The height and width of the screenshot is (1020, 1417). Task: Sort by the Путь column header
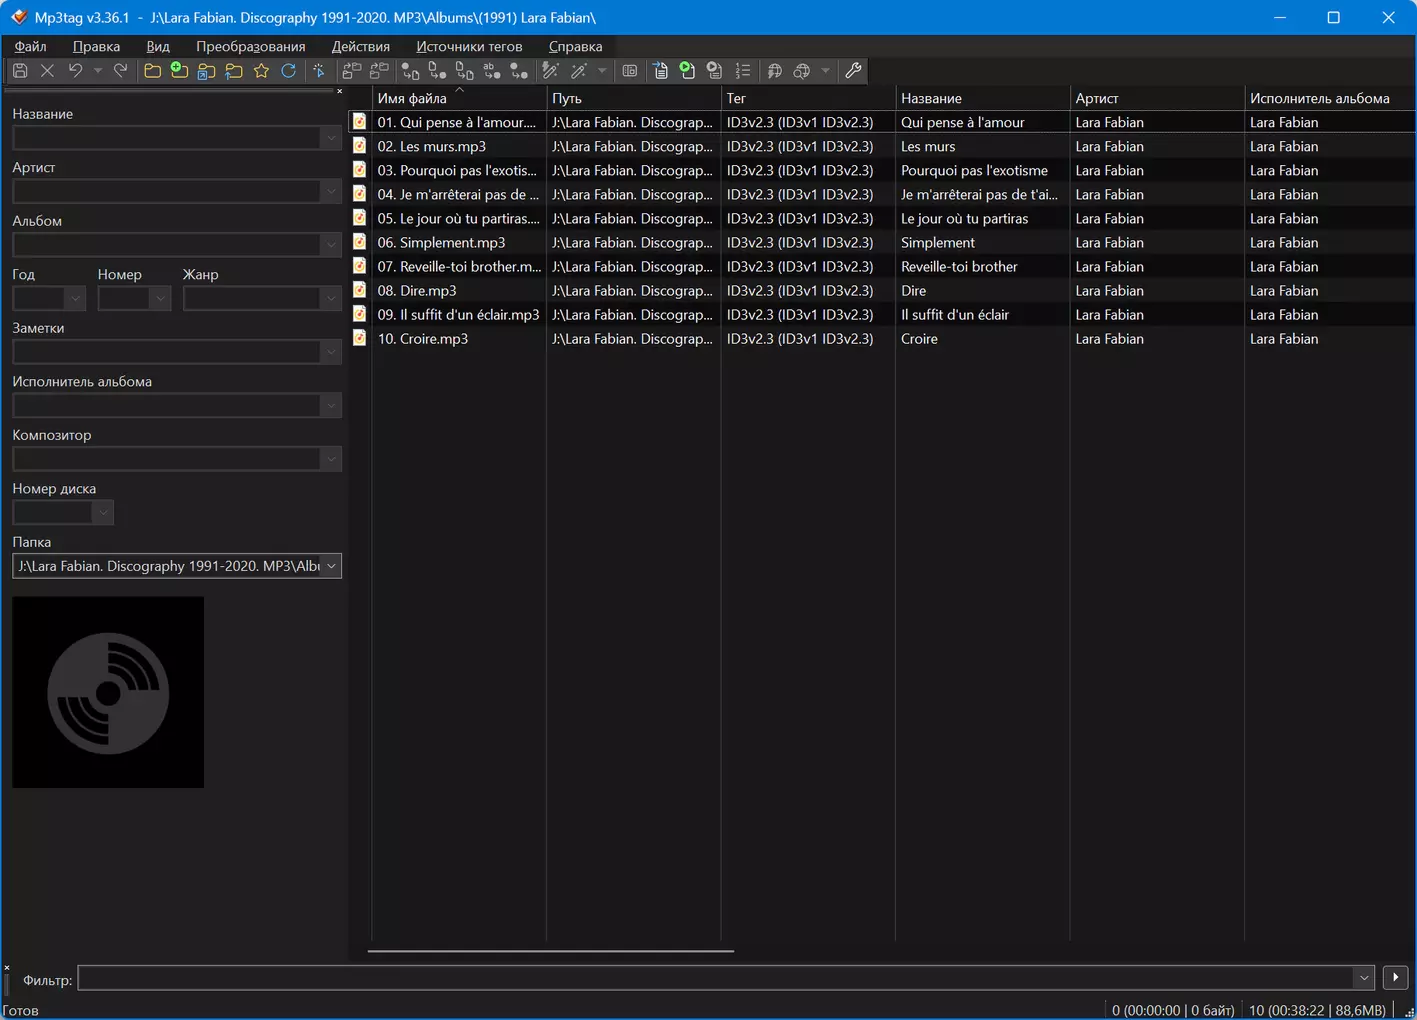pyautogui.click(x=634, y=98)
